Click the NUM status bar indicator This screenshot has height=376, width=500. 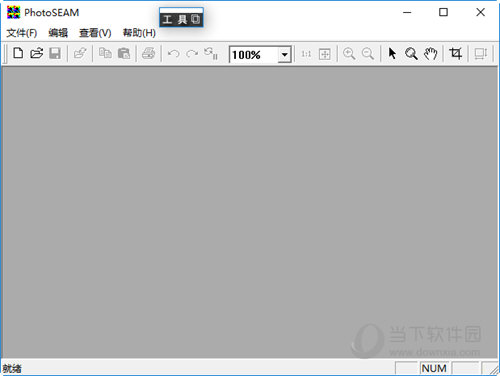point(434,368)
